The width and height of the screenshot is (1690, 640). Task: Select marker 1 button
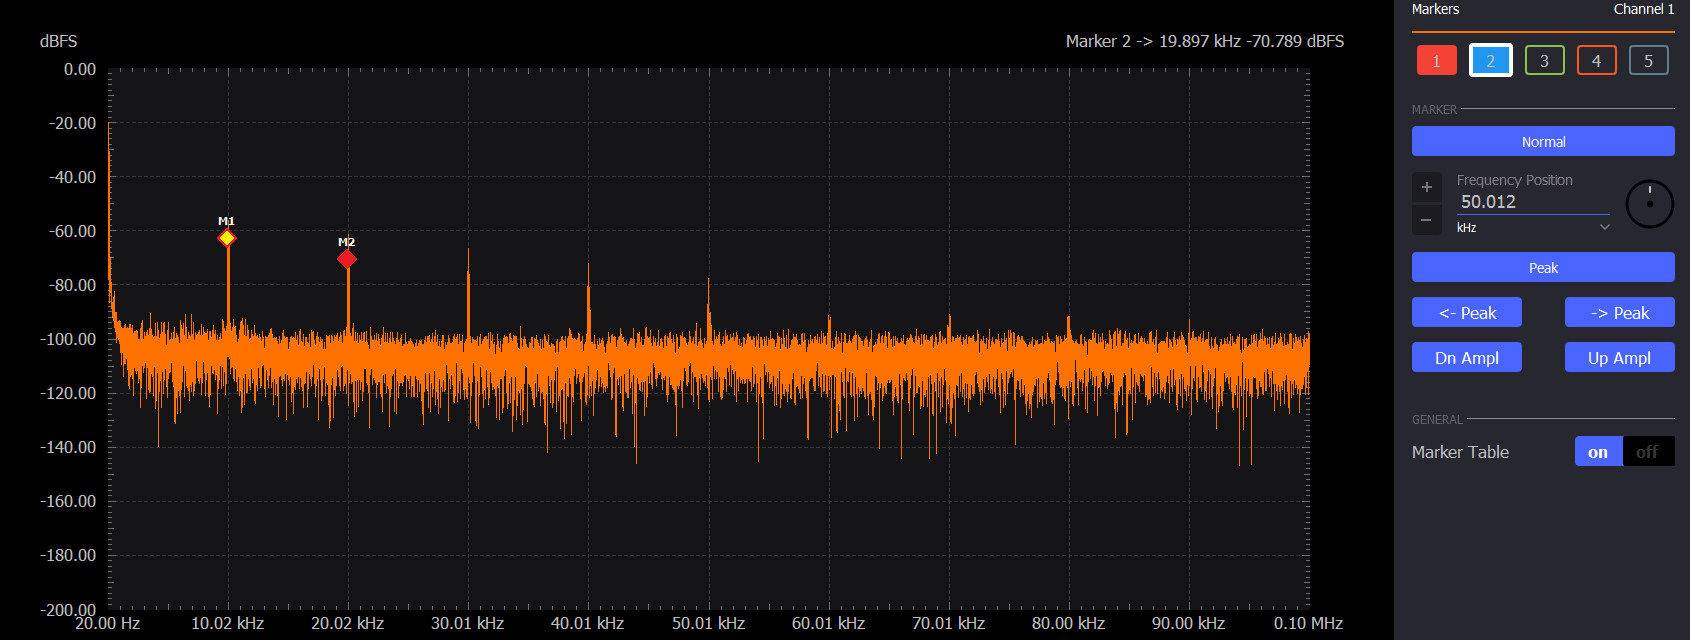click(1436, 61)
